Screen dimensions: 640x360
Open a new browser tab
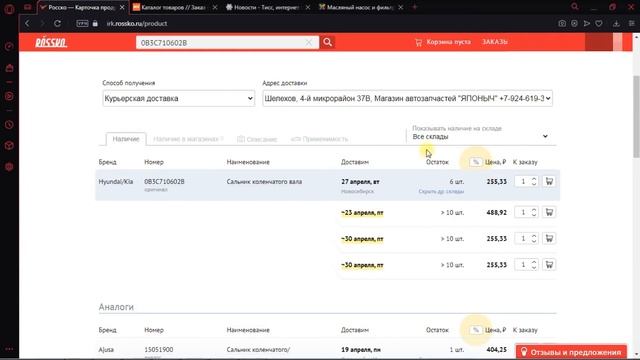415,7
